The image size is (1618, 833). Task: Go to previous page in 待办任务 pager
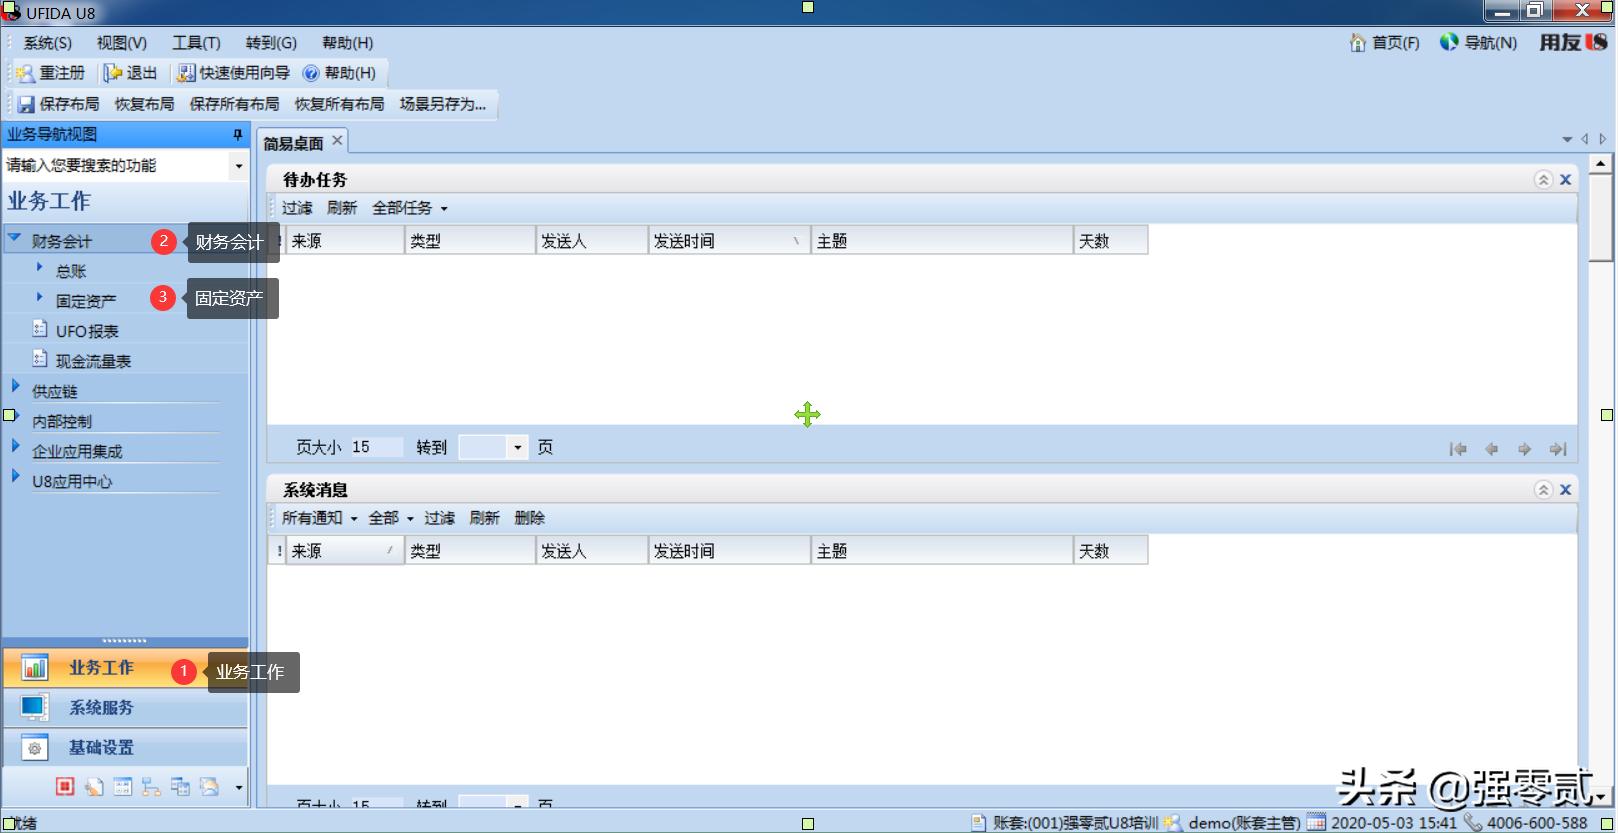pos(1491,449)
